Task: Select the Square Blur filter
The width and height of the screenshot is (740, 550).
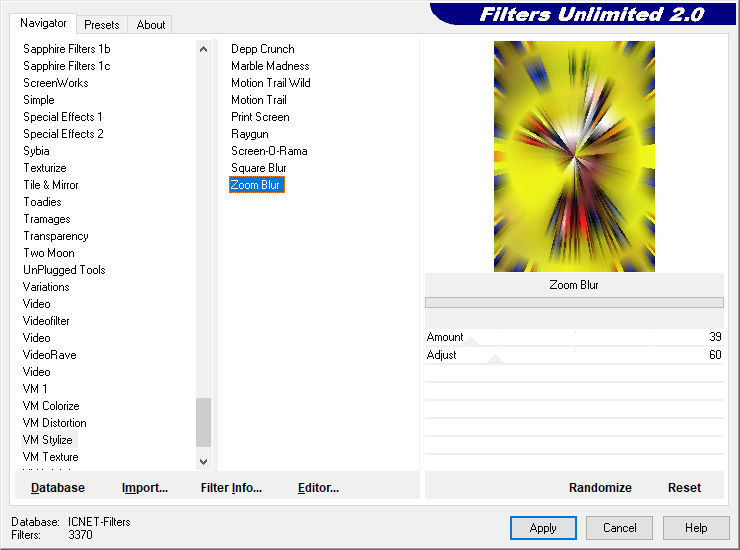Action: [x=259, y=168]
